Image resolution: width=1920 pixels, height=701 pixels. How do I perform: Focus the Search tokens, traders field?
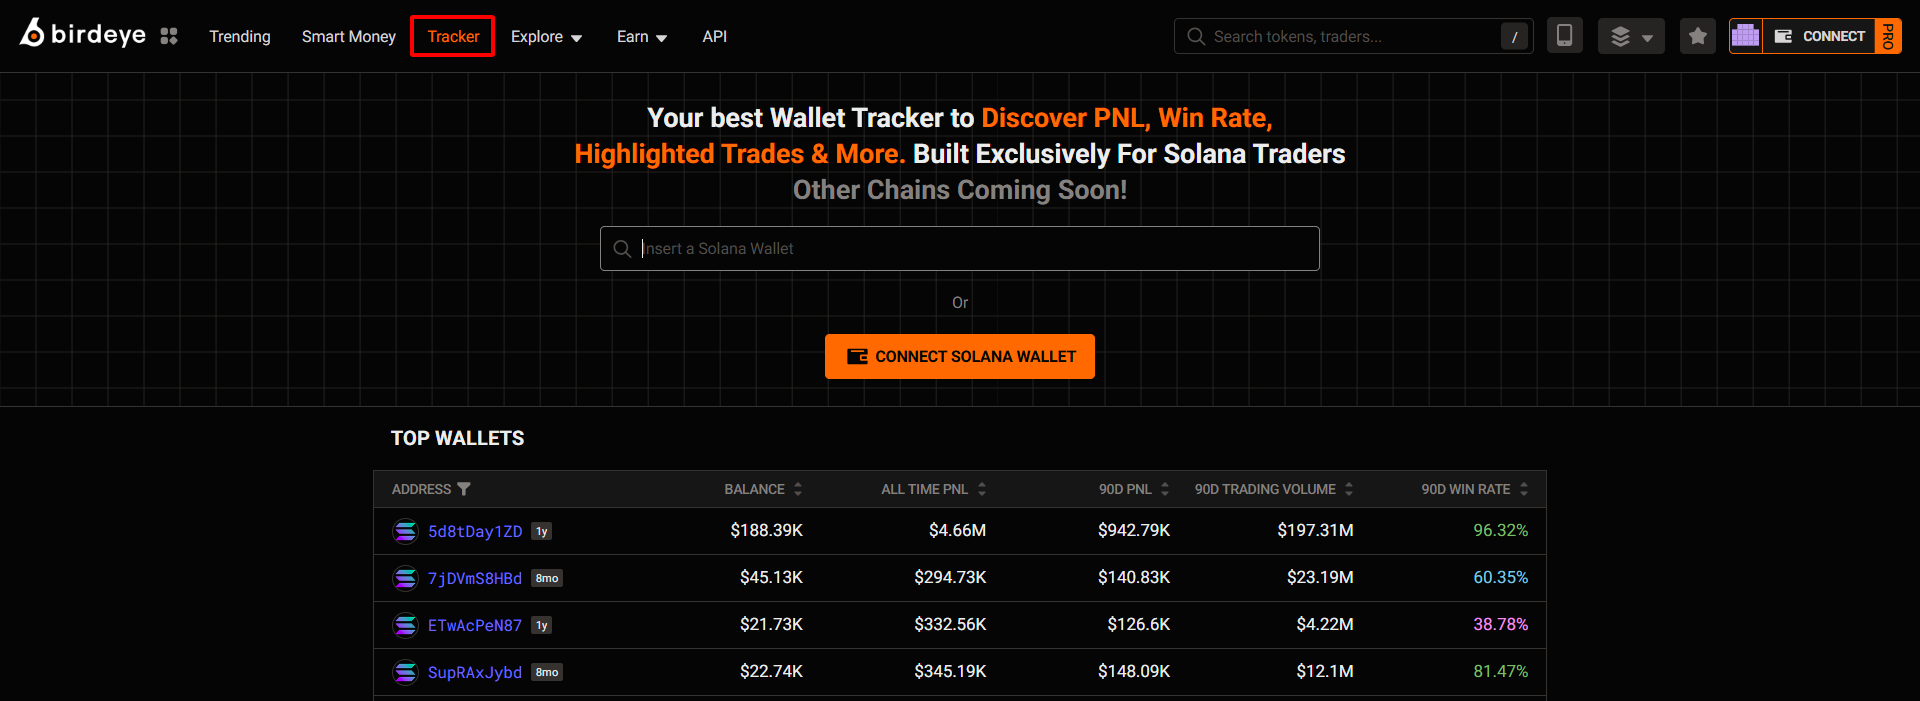1354,36
